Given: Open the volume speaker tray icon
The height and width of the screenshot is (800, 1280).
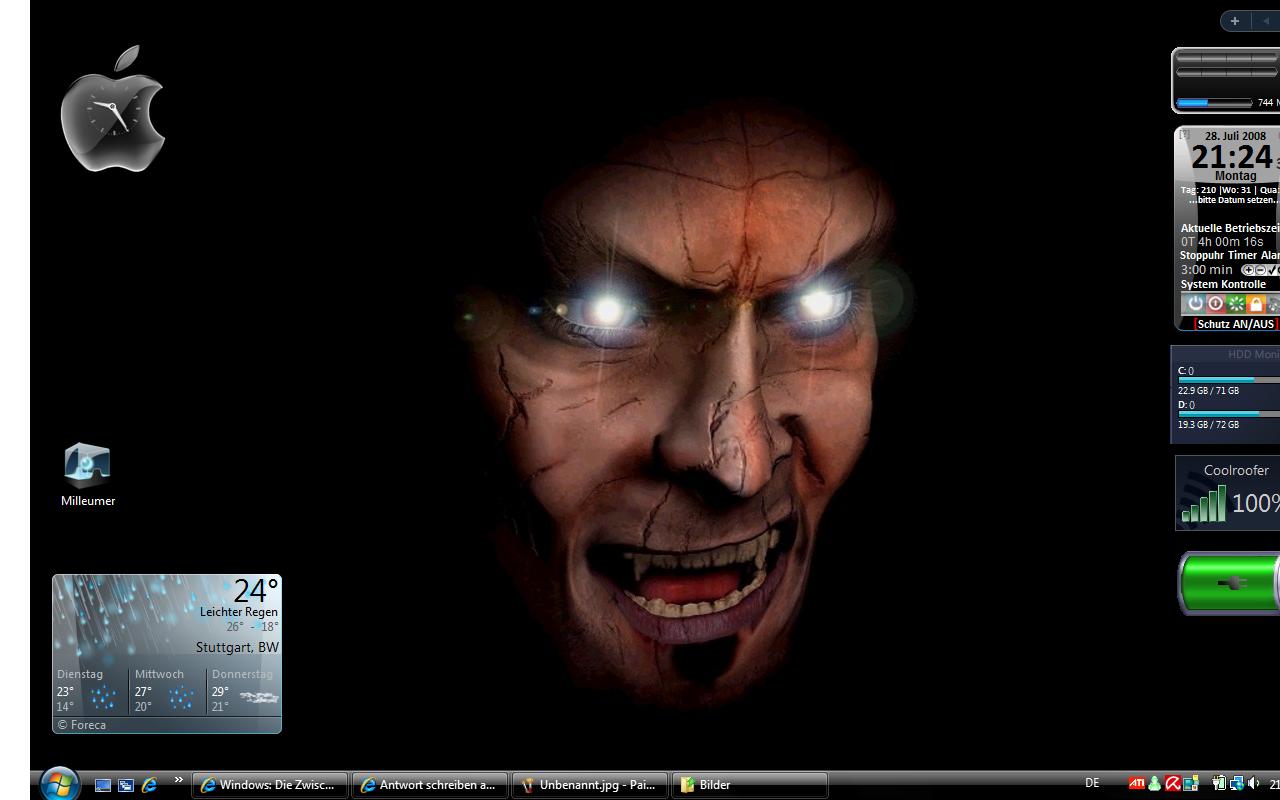Looking at the screenshot, I should click(1254, 785).
